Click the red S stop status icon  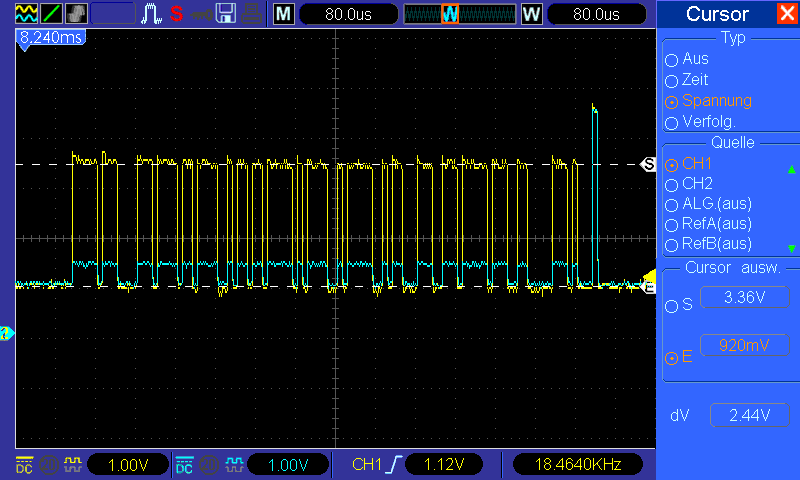(x=177, y=14)
